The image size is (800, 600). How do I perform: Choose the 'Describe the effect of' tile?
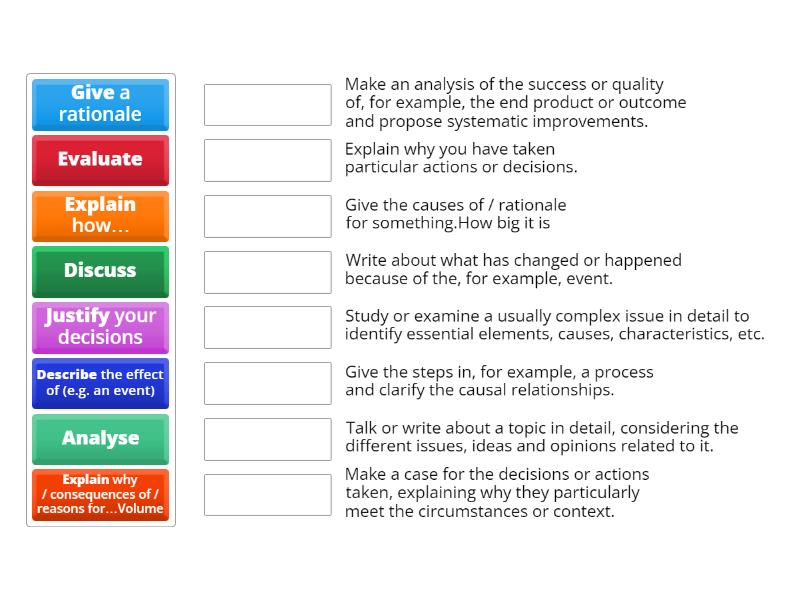(x=100, y=383)
